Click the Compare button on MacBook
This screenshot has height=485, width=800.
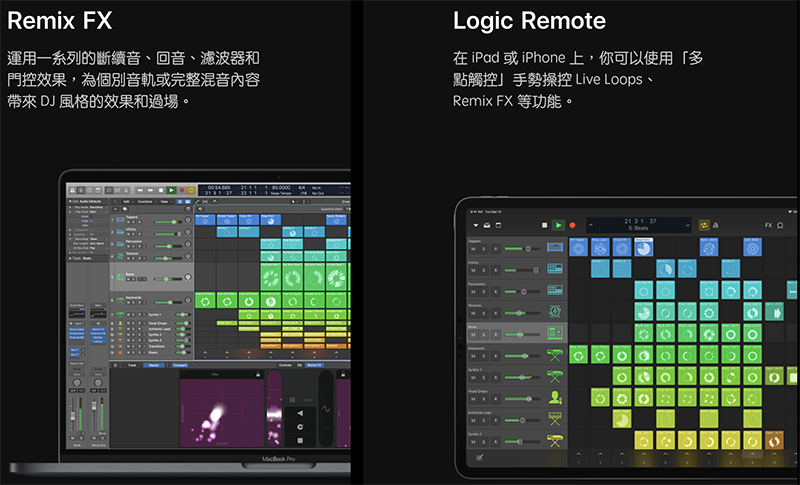180,365
